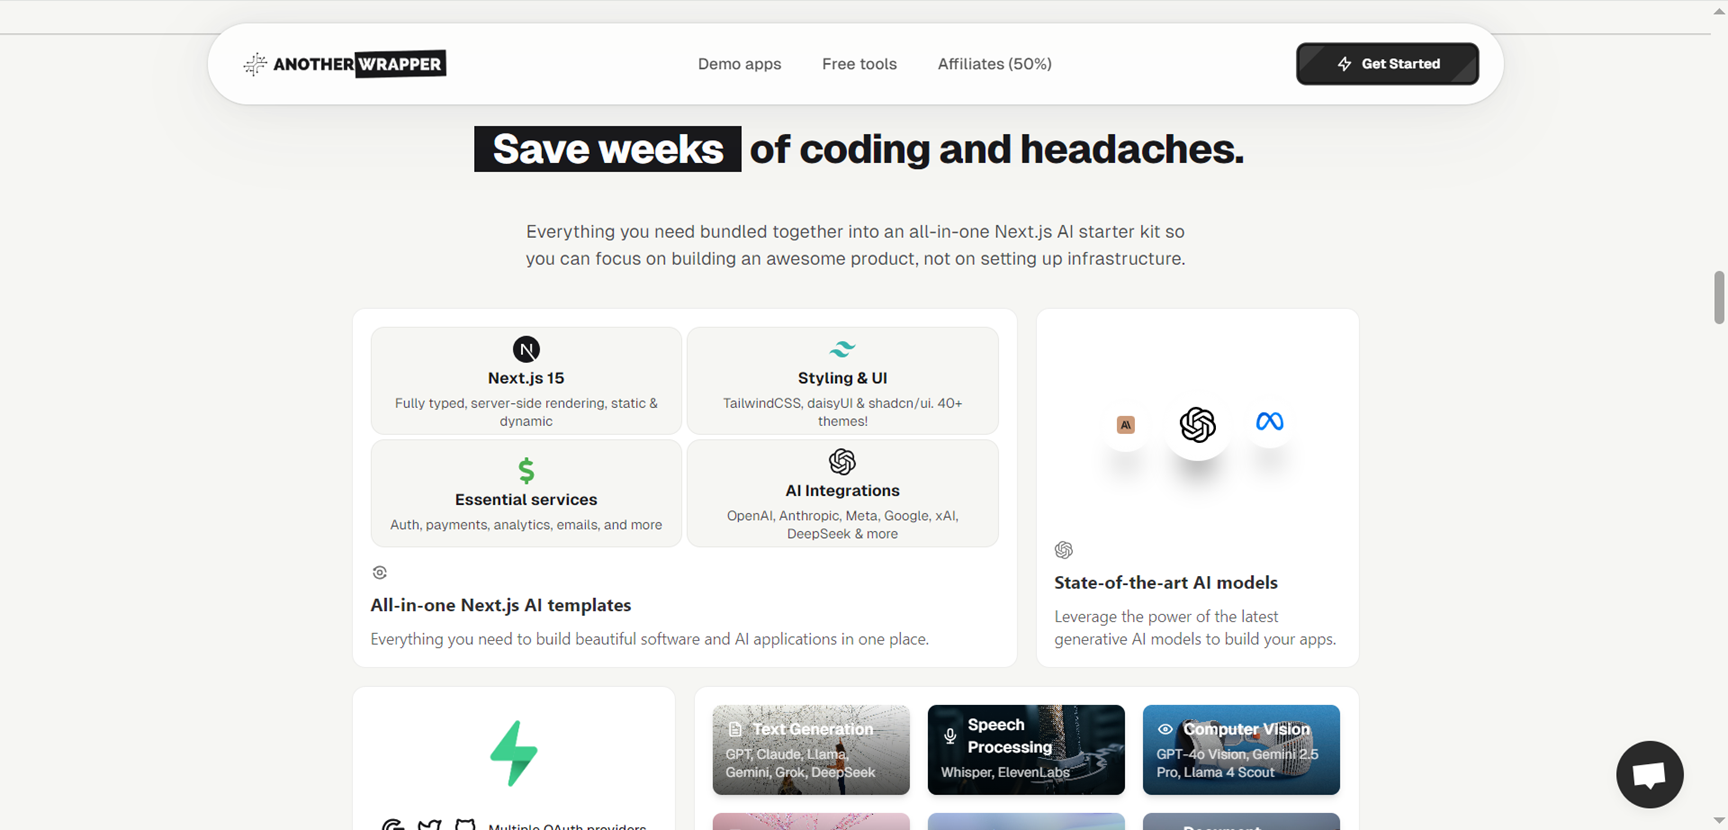Click the Tailwind wave icon
Image resolution: width=1728 pixels, height=830 pixels.
[842, 349]
